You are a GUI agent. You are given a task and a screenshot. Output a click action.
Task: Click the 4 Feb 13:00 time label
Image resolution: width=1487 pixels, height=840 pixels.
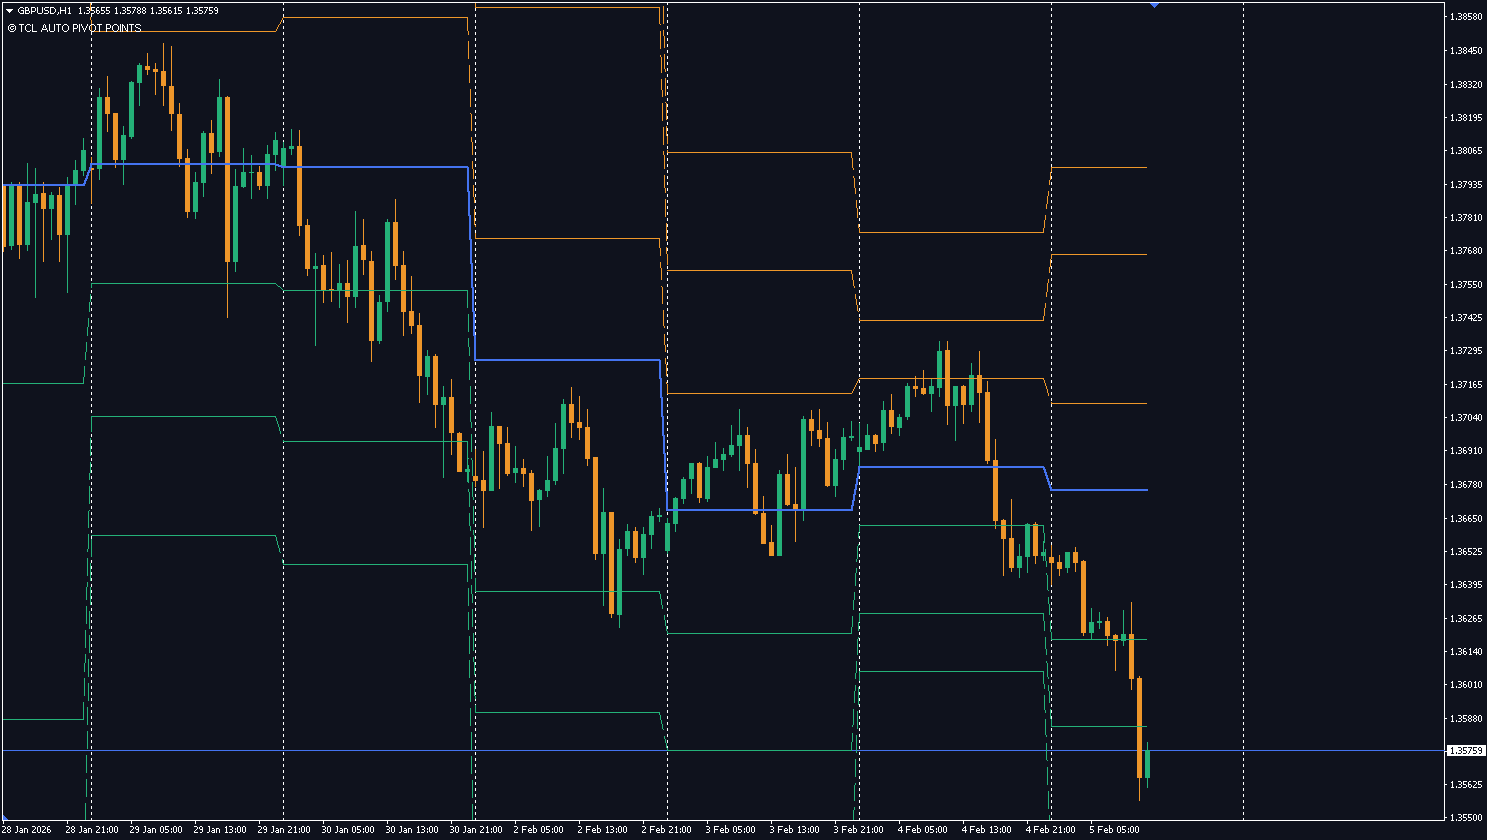pos(986,830)
